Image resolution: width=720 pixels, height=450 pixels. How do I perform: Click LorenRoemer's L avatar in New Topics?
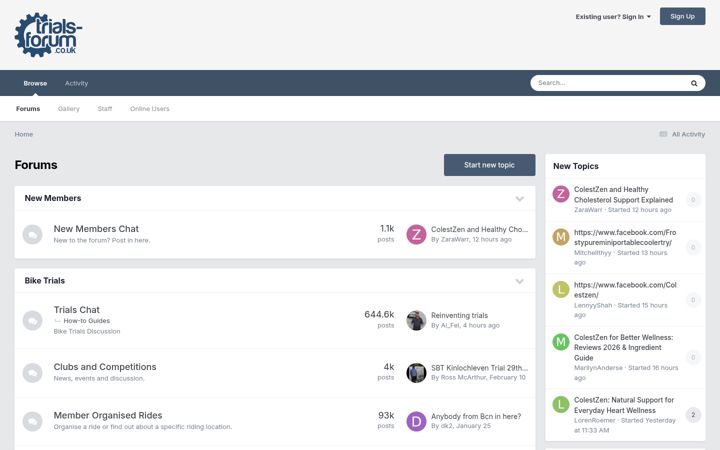pyautogui.click(x=561, y=405)
